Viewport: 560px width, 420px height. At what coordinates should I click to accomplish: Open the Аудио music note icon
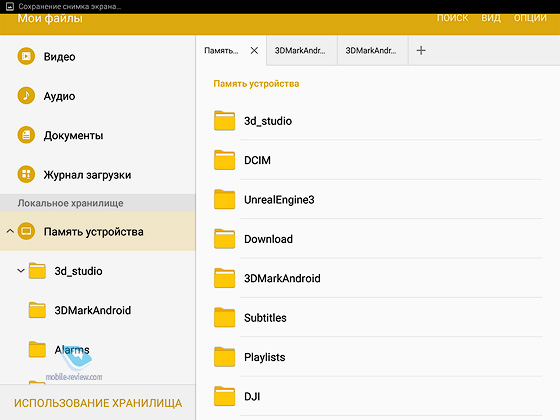26,95
